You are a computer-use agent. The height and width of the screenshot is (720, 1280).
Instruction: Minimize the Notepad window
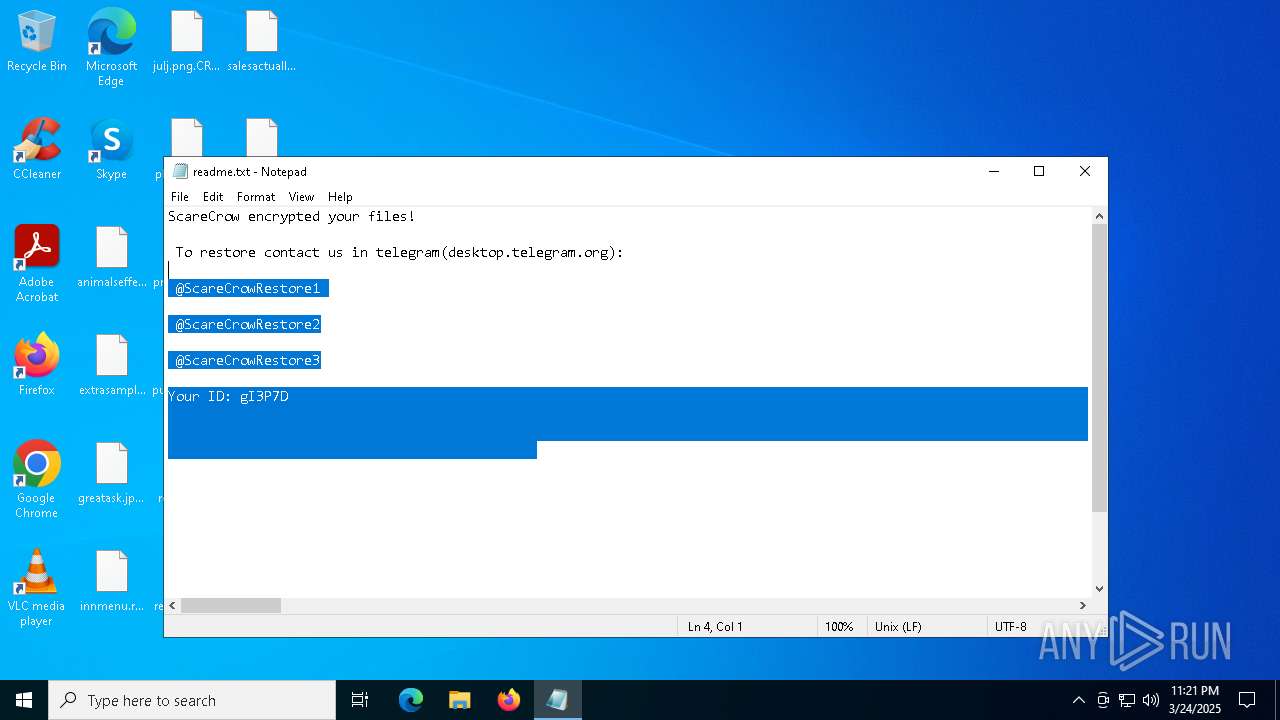(994, 171)
